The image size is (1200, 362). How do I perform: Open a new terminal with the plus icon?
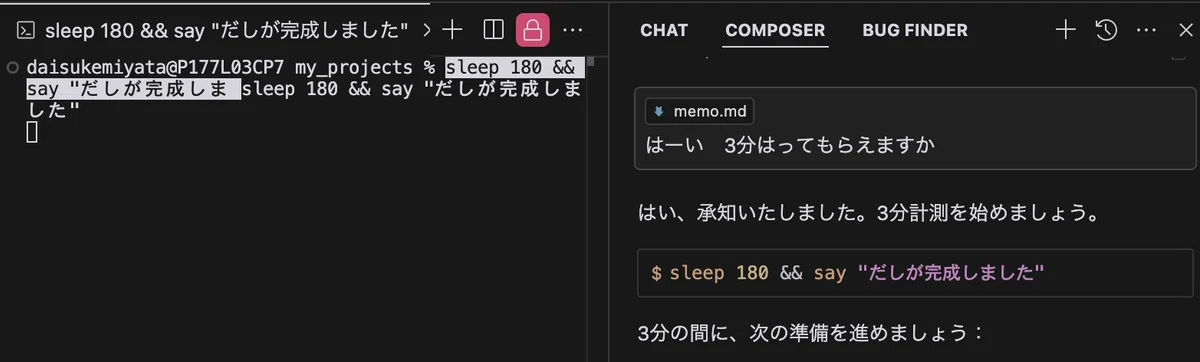point(452,30)
